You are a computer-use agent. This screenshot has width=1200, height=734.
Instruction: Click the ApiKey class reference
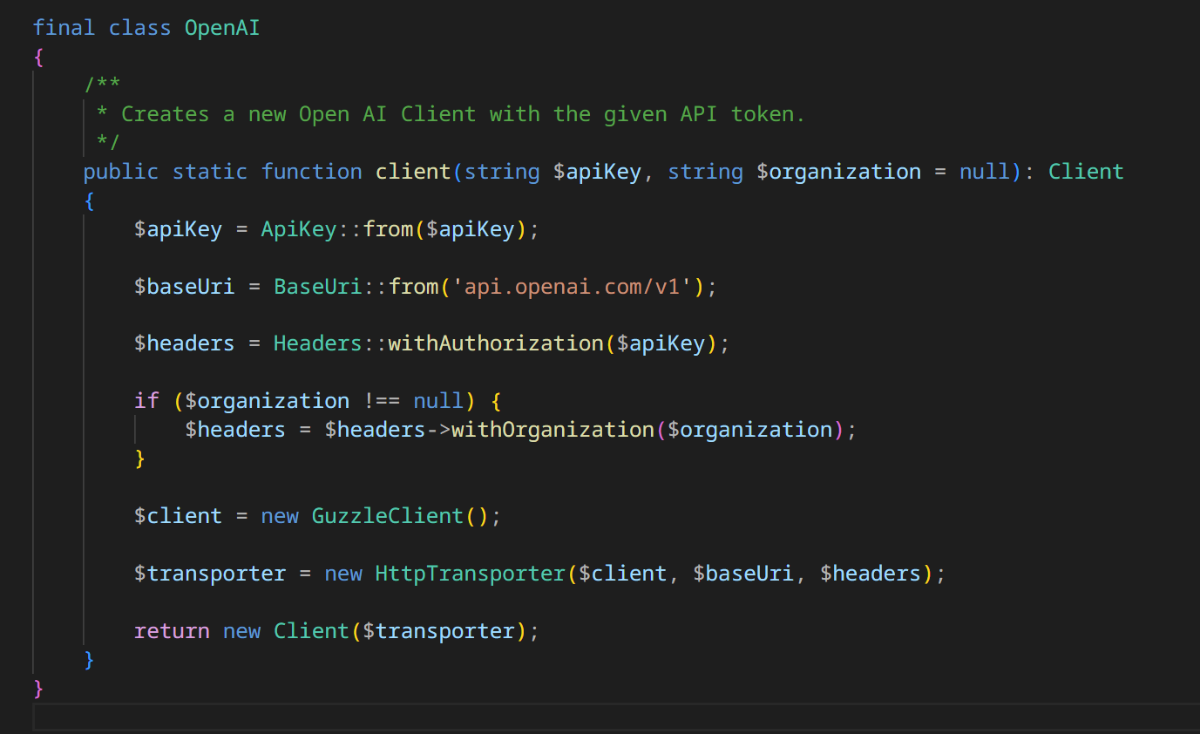click(298, 229)
